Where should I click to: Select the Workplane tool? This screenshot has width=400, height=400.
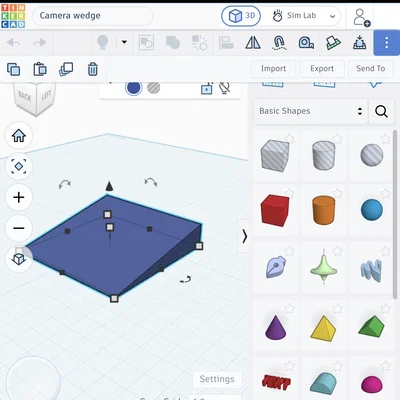[x=333, y=43]
